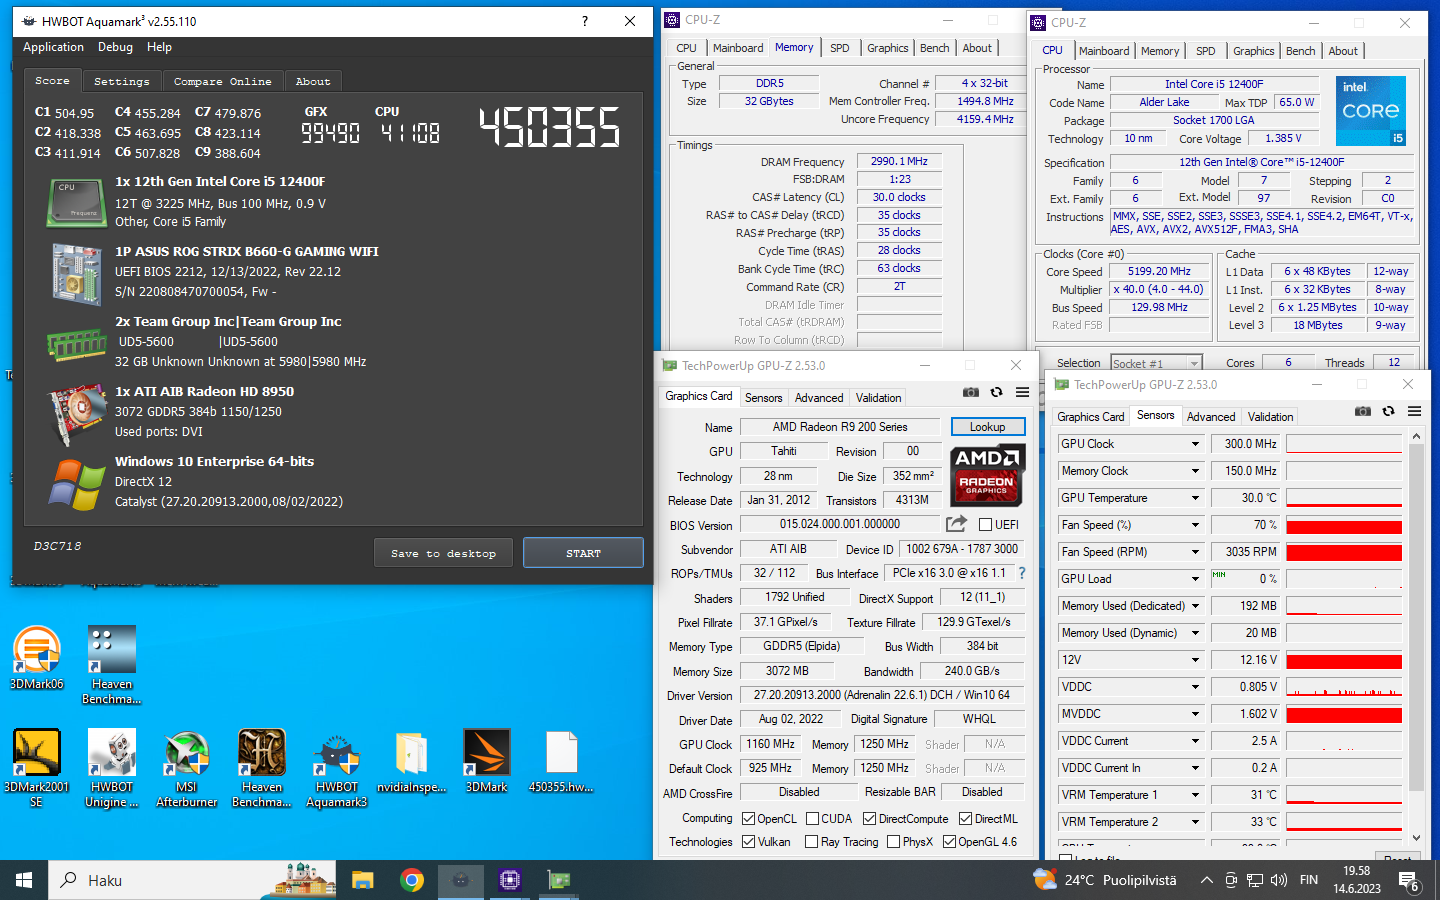Click the screenshot camera icon in GPU-Z Sensors window

[x=1363, y=411]
